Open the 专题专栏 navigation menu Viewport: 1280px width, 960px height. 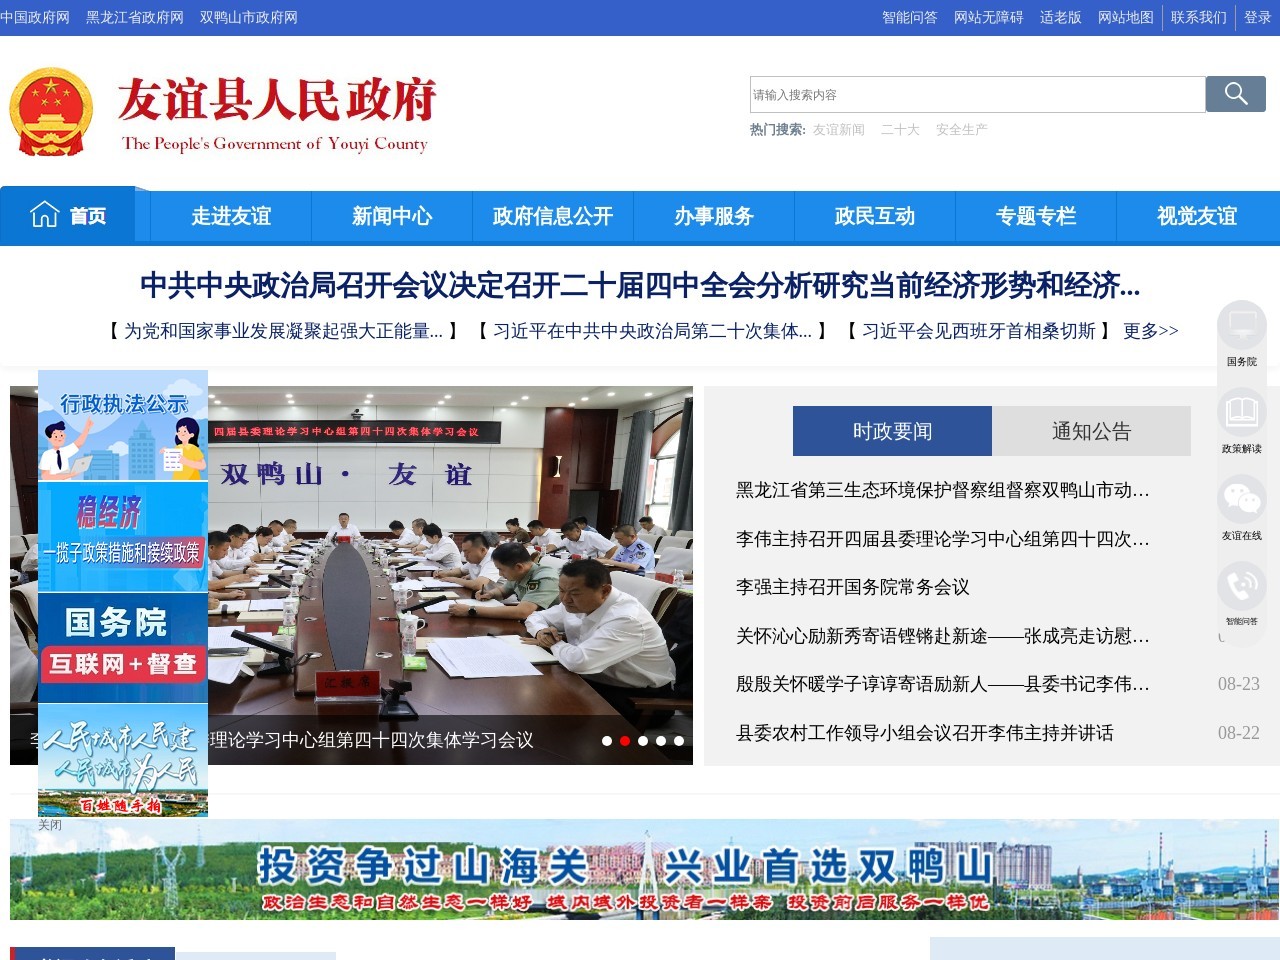(x=1035, y=216)
